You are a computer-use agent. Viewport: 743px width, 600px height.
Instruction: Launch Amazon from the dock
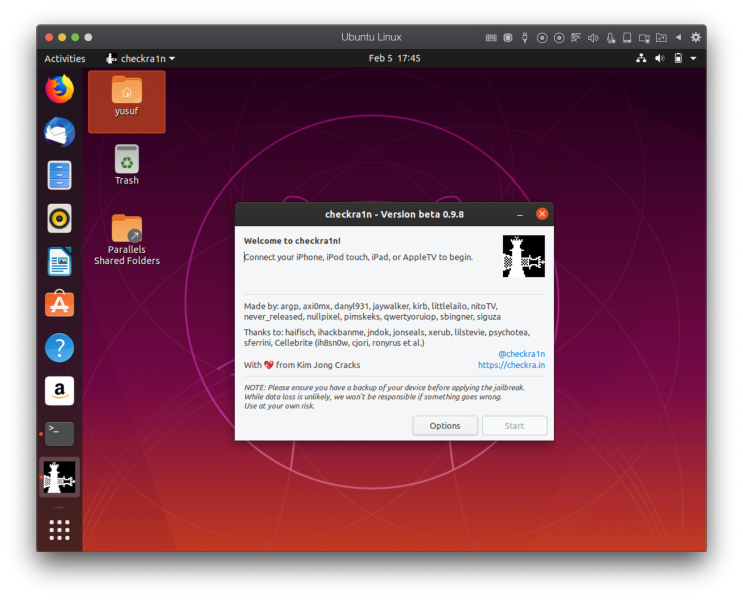click(x=59, y=391)
